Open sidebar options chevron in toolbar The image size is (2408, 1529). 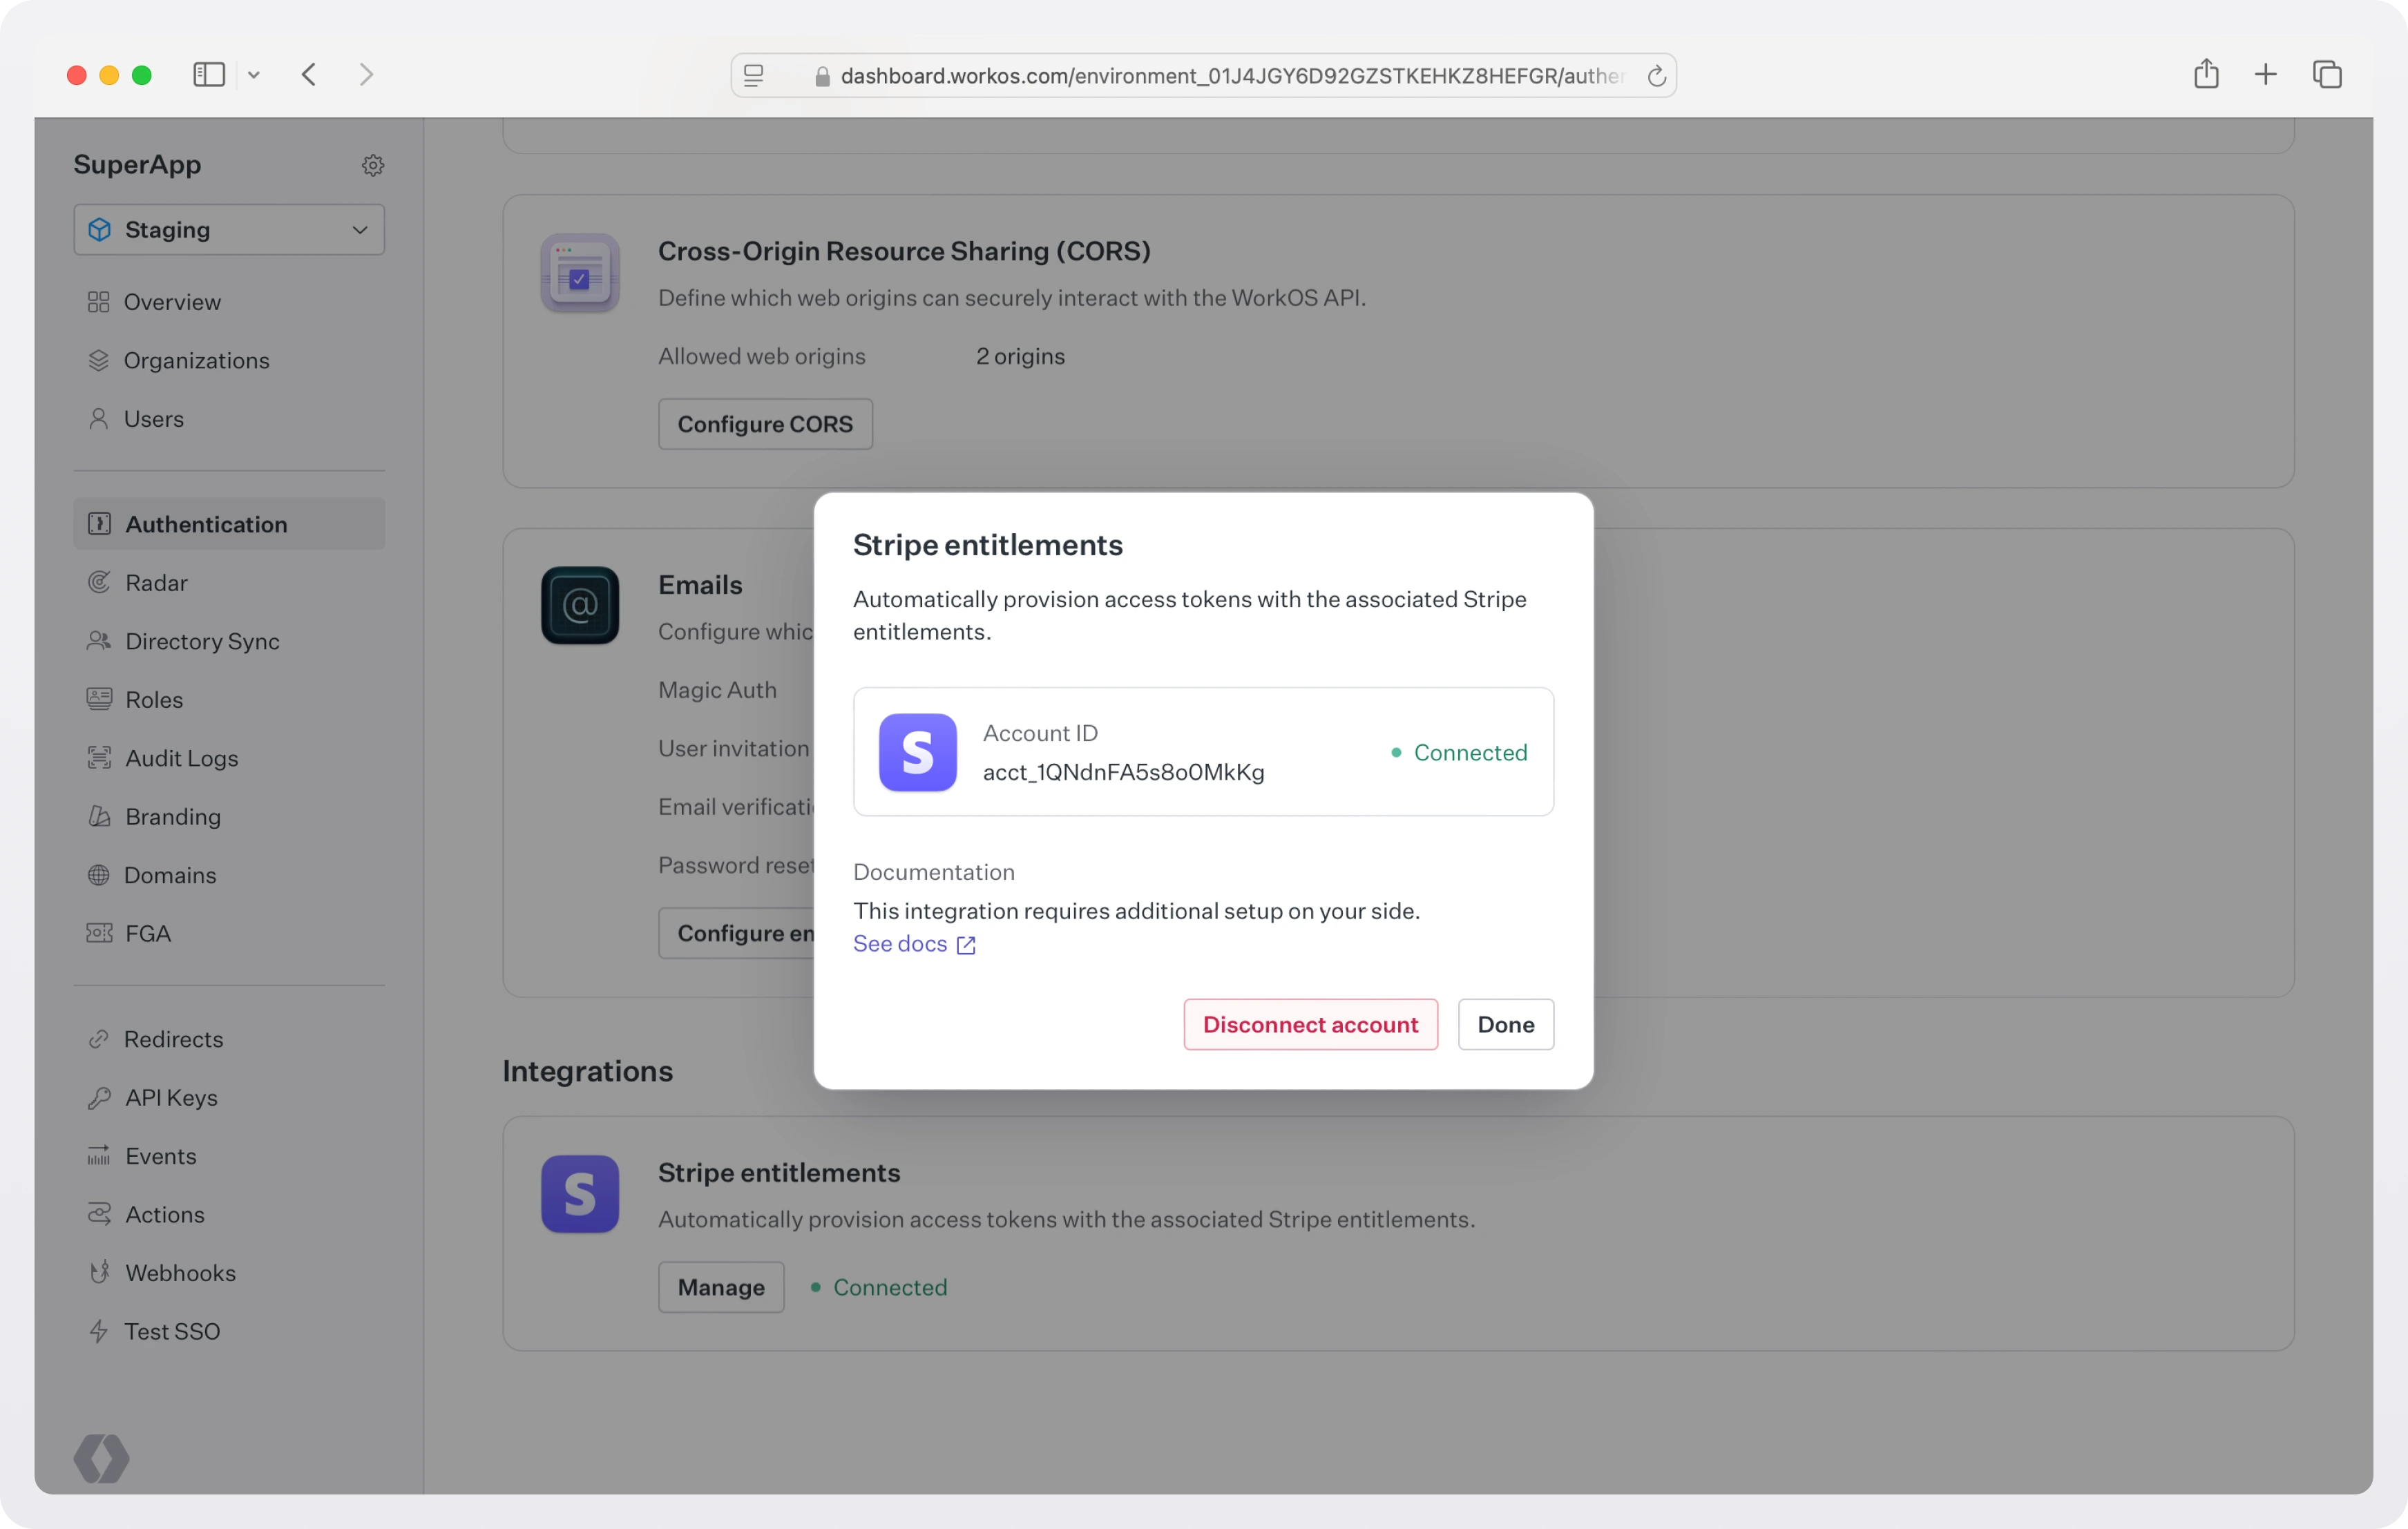point(254,75)
